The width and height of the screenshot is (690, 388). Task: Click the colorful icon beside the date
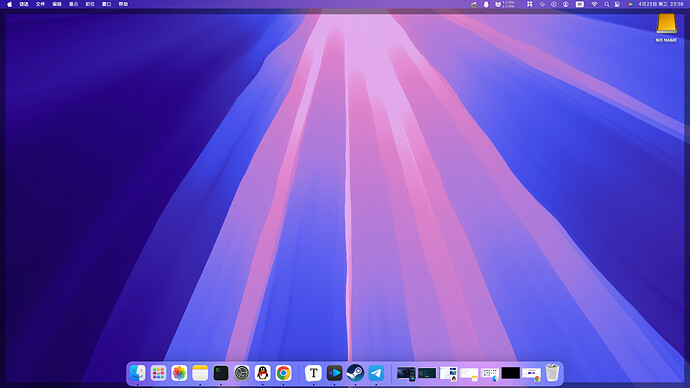point(630,4)
